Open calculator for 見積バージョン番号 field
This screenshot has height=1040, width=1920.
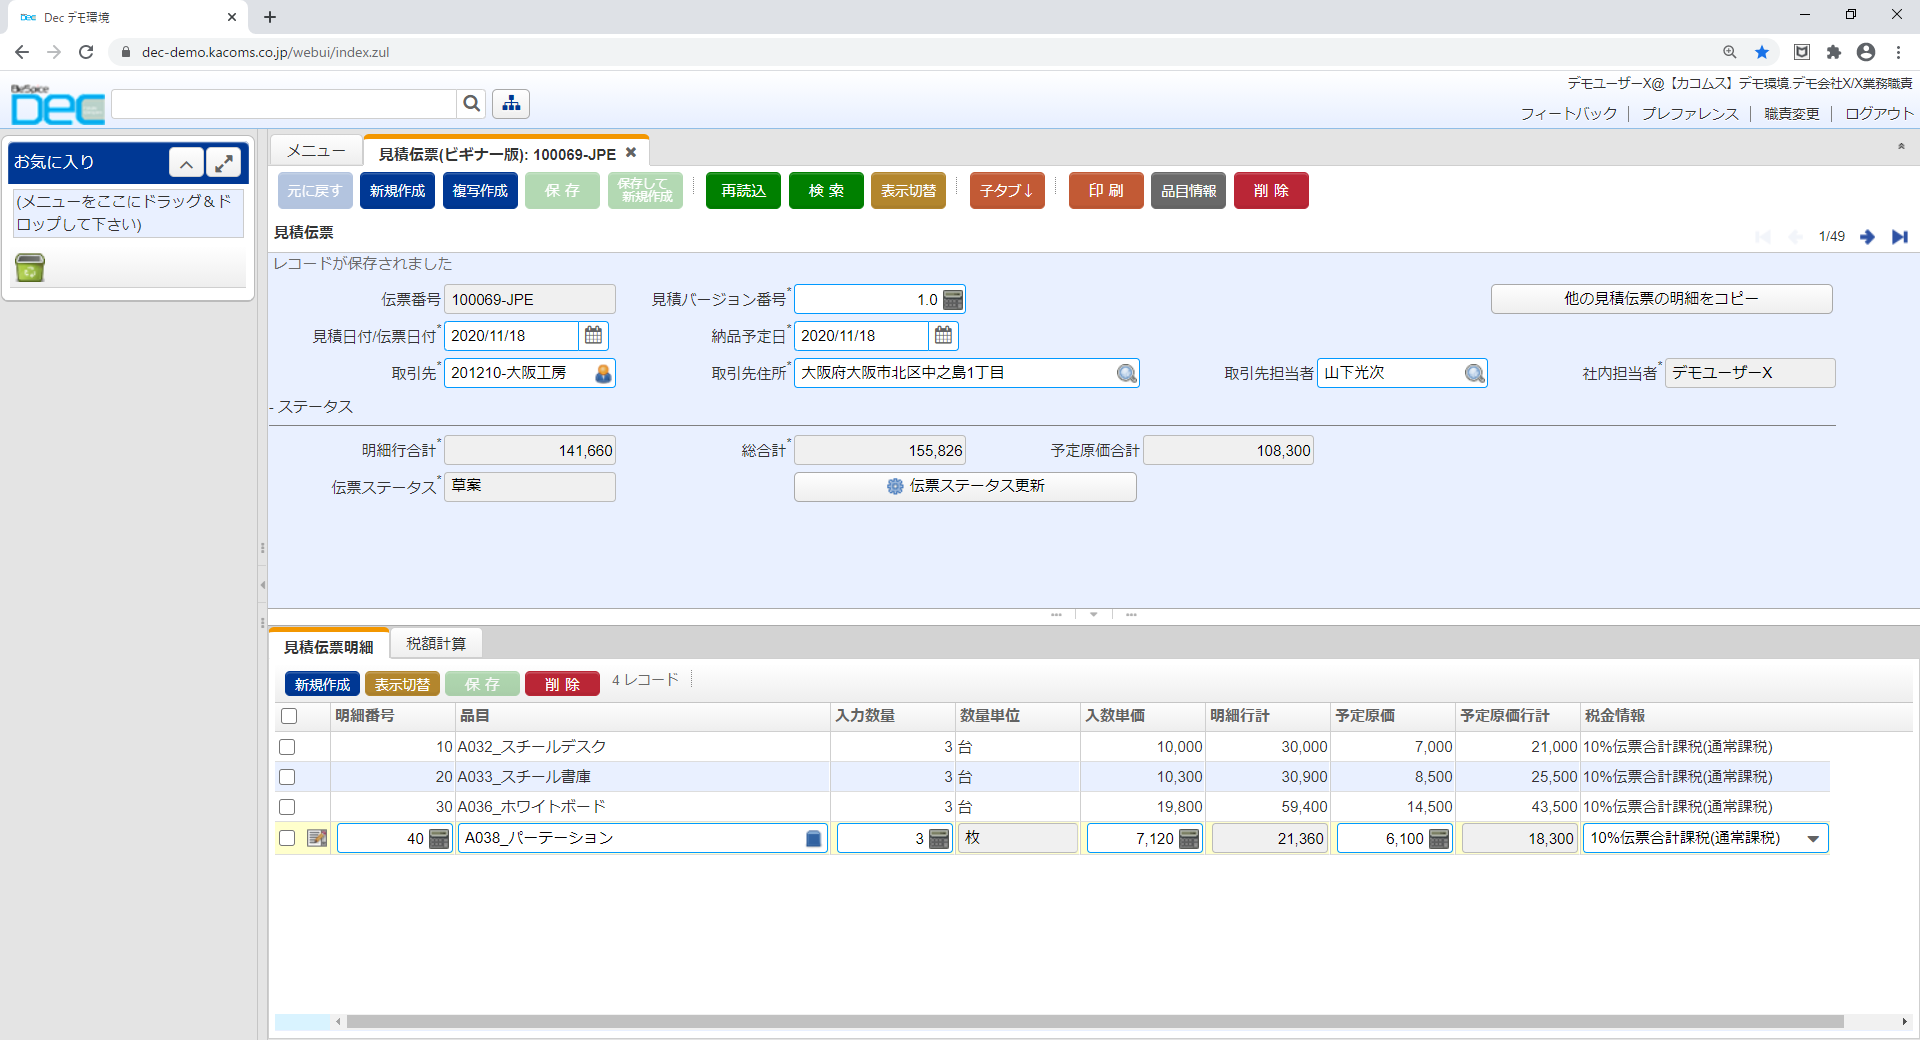[953, 299]
